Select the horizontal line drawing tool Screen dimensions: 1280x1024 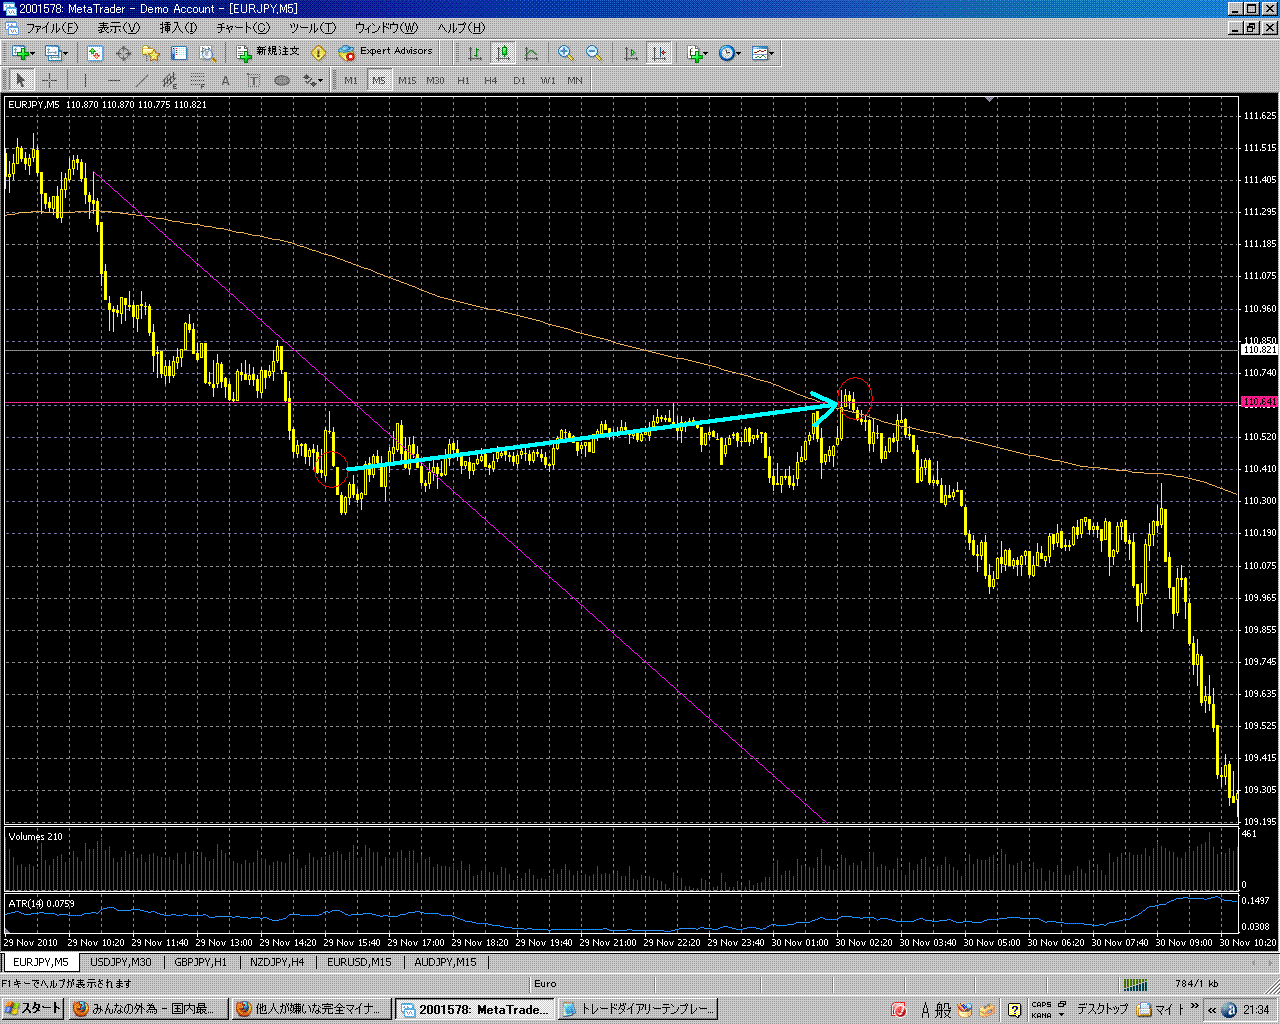click(x=113, y=80)
